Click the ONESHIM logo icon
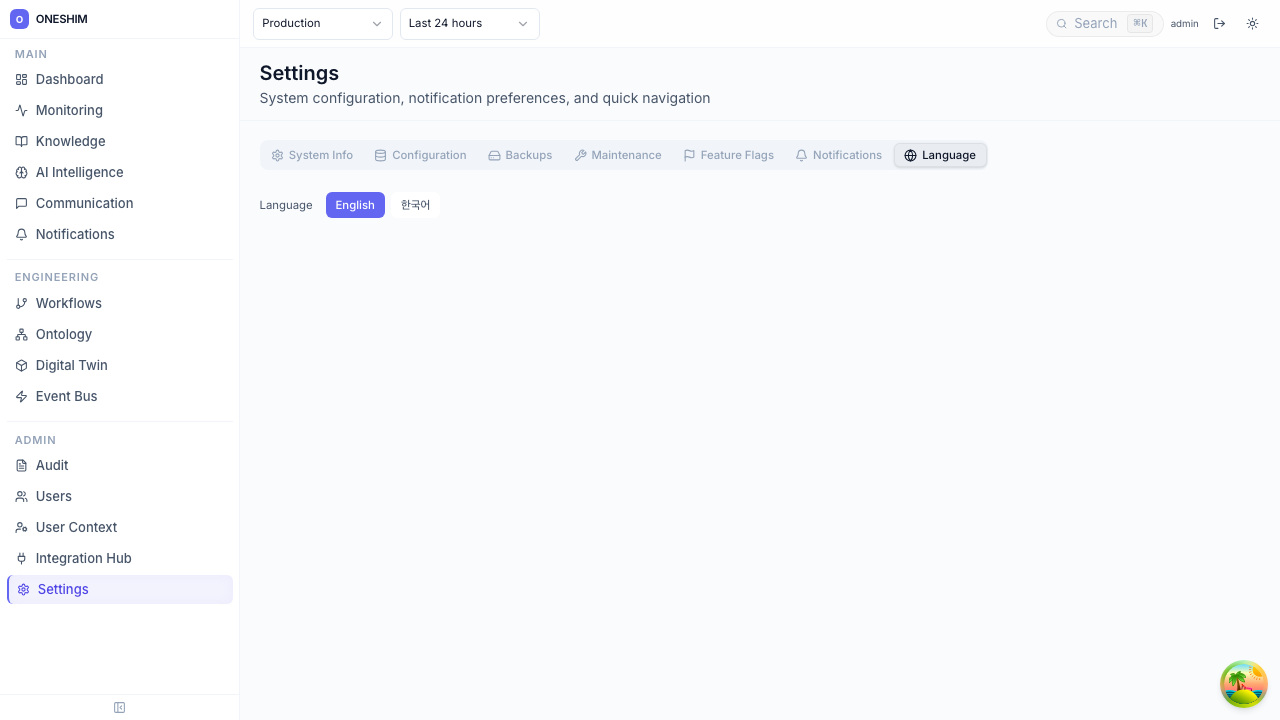This screenshot has width=1280, height=720. (19, 19)
